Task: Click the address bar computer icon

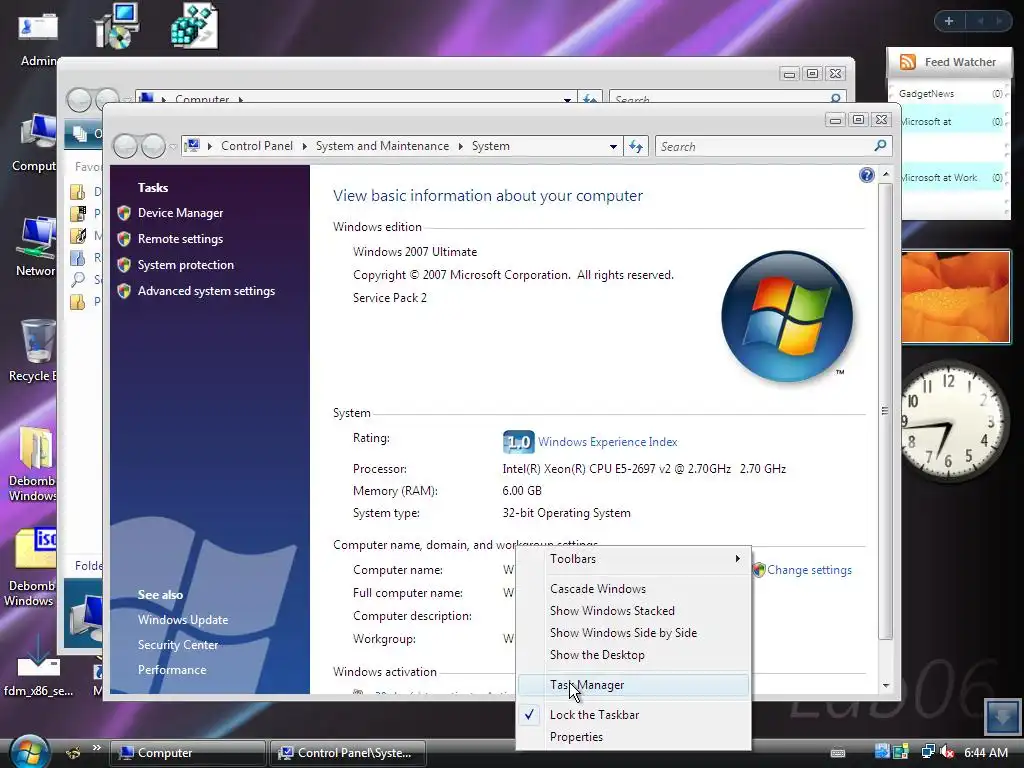Action: [192, 146]
